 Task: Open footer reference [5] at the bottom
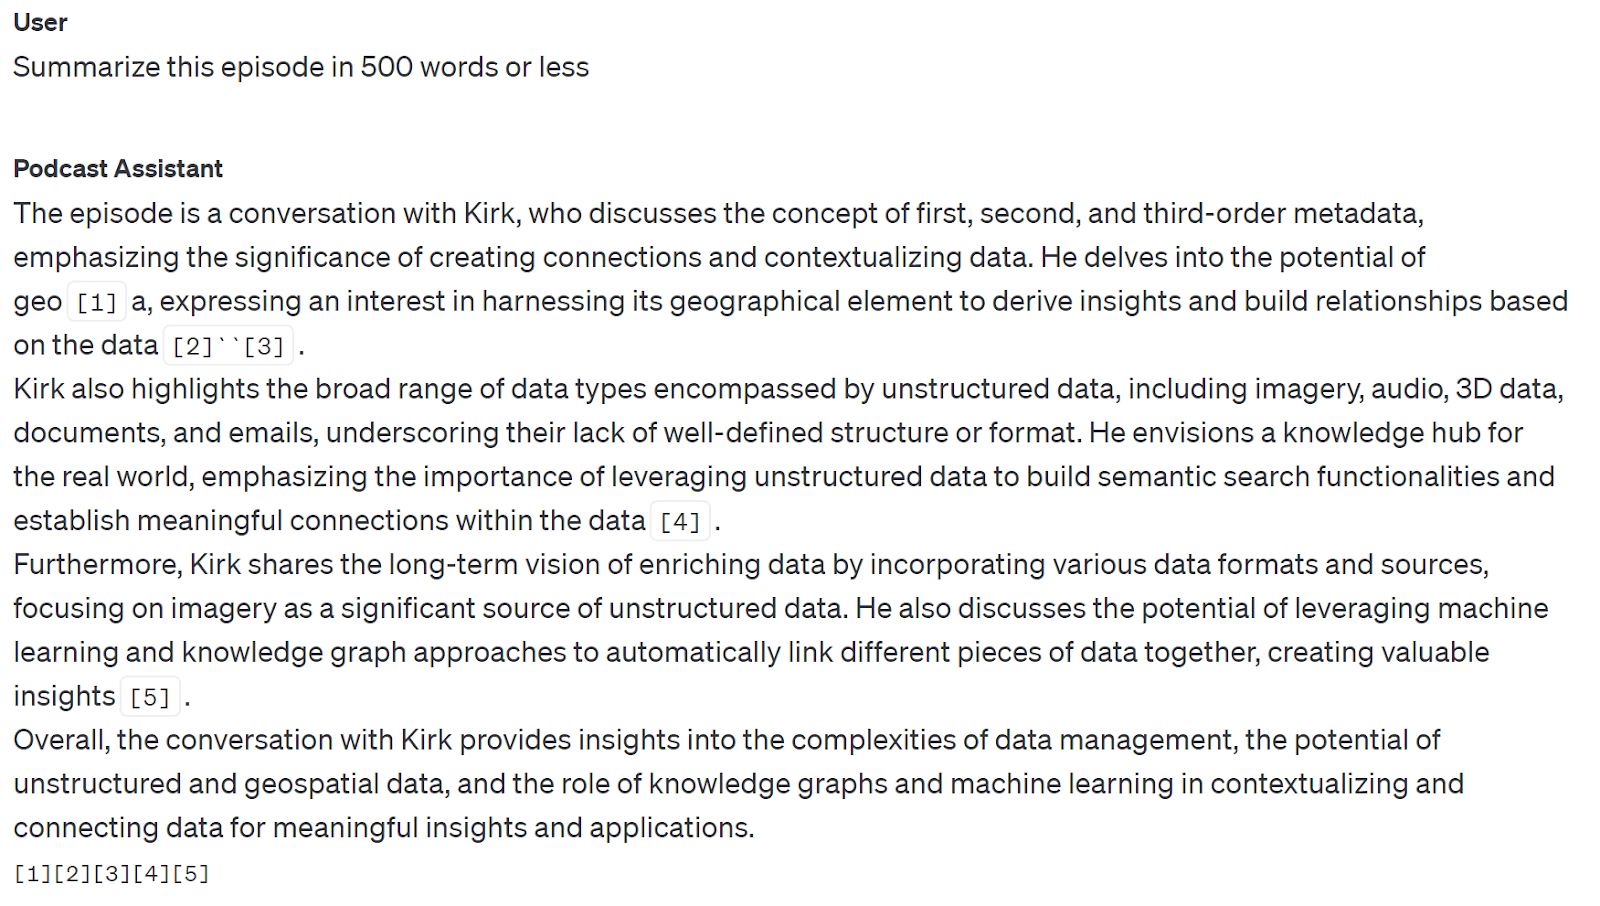(190, 874)
